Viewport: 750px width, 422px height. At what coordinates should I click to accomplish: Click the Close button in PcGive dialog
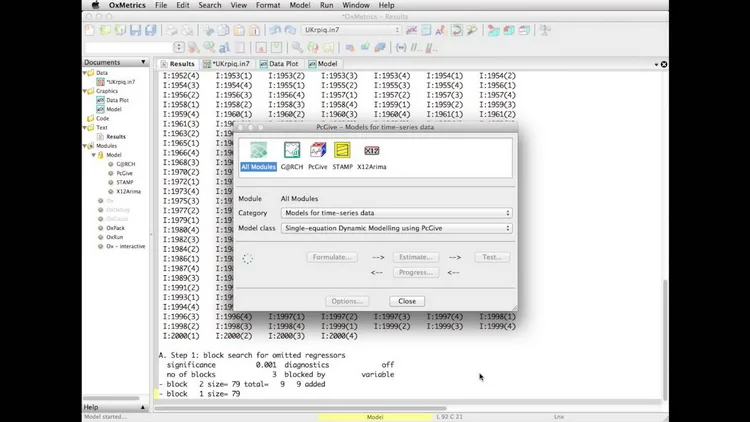tap(407, 301)
